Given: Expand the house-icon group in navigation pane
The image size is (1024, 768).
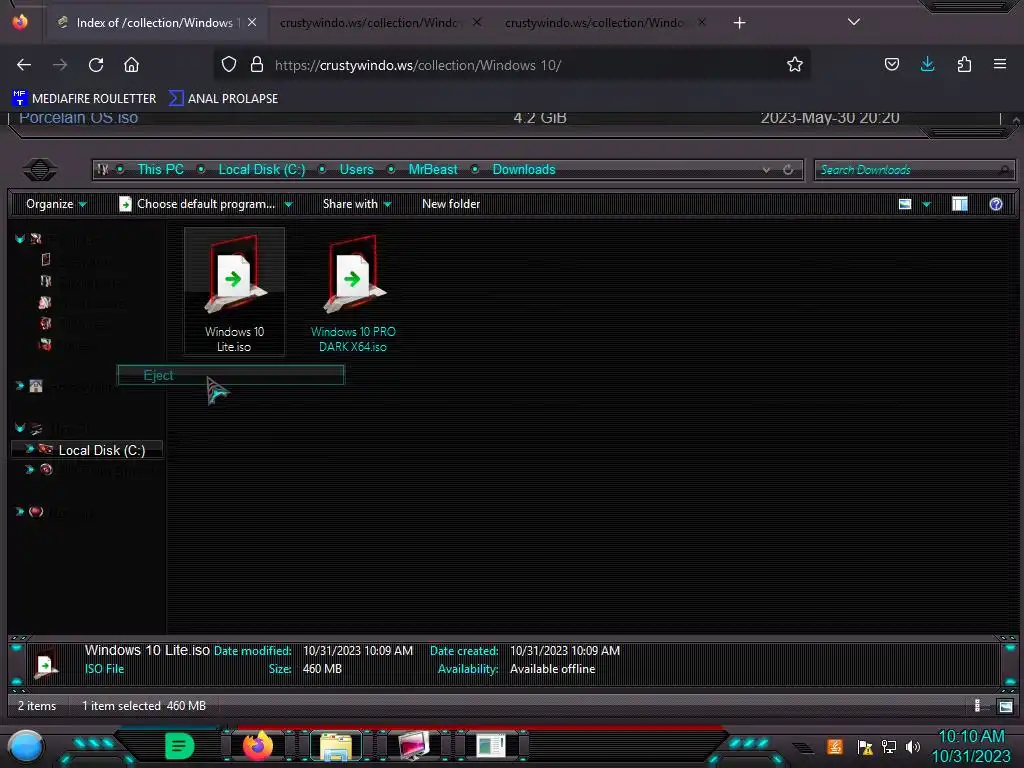Looking at the screenshot, I should (20, 386).
